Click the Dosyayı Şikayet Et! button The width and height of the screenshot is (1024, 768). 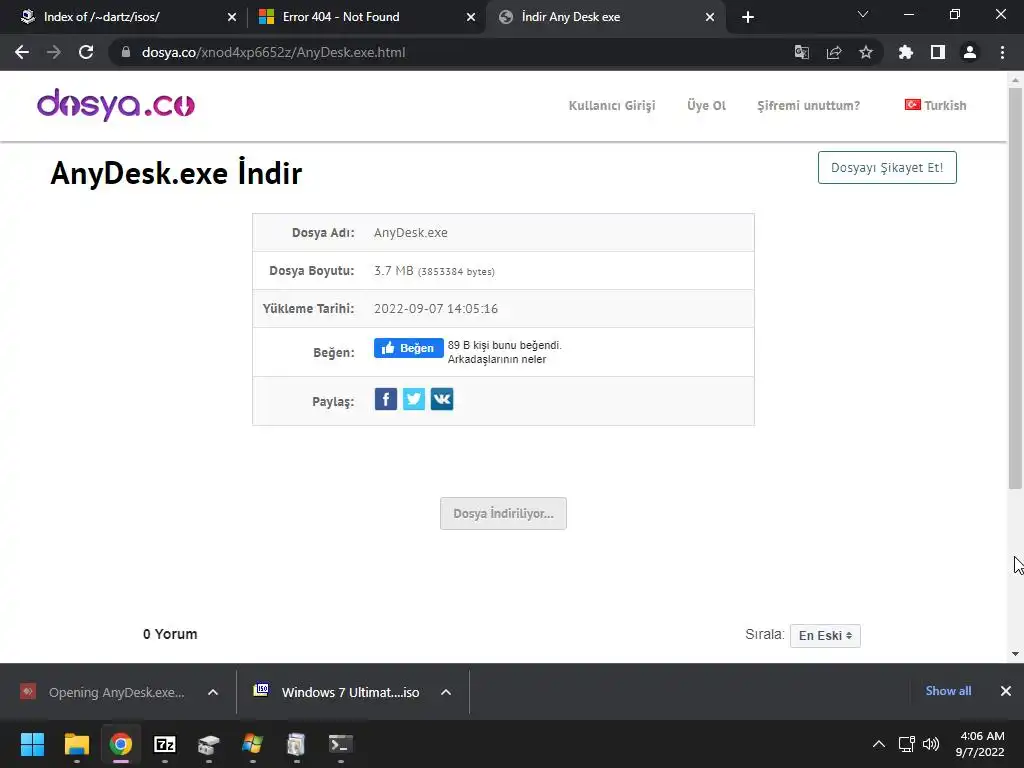[x=887, y=168]
